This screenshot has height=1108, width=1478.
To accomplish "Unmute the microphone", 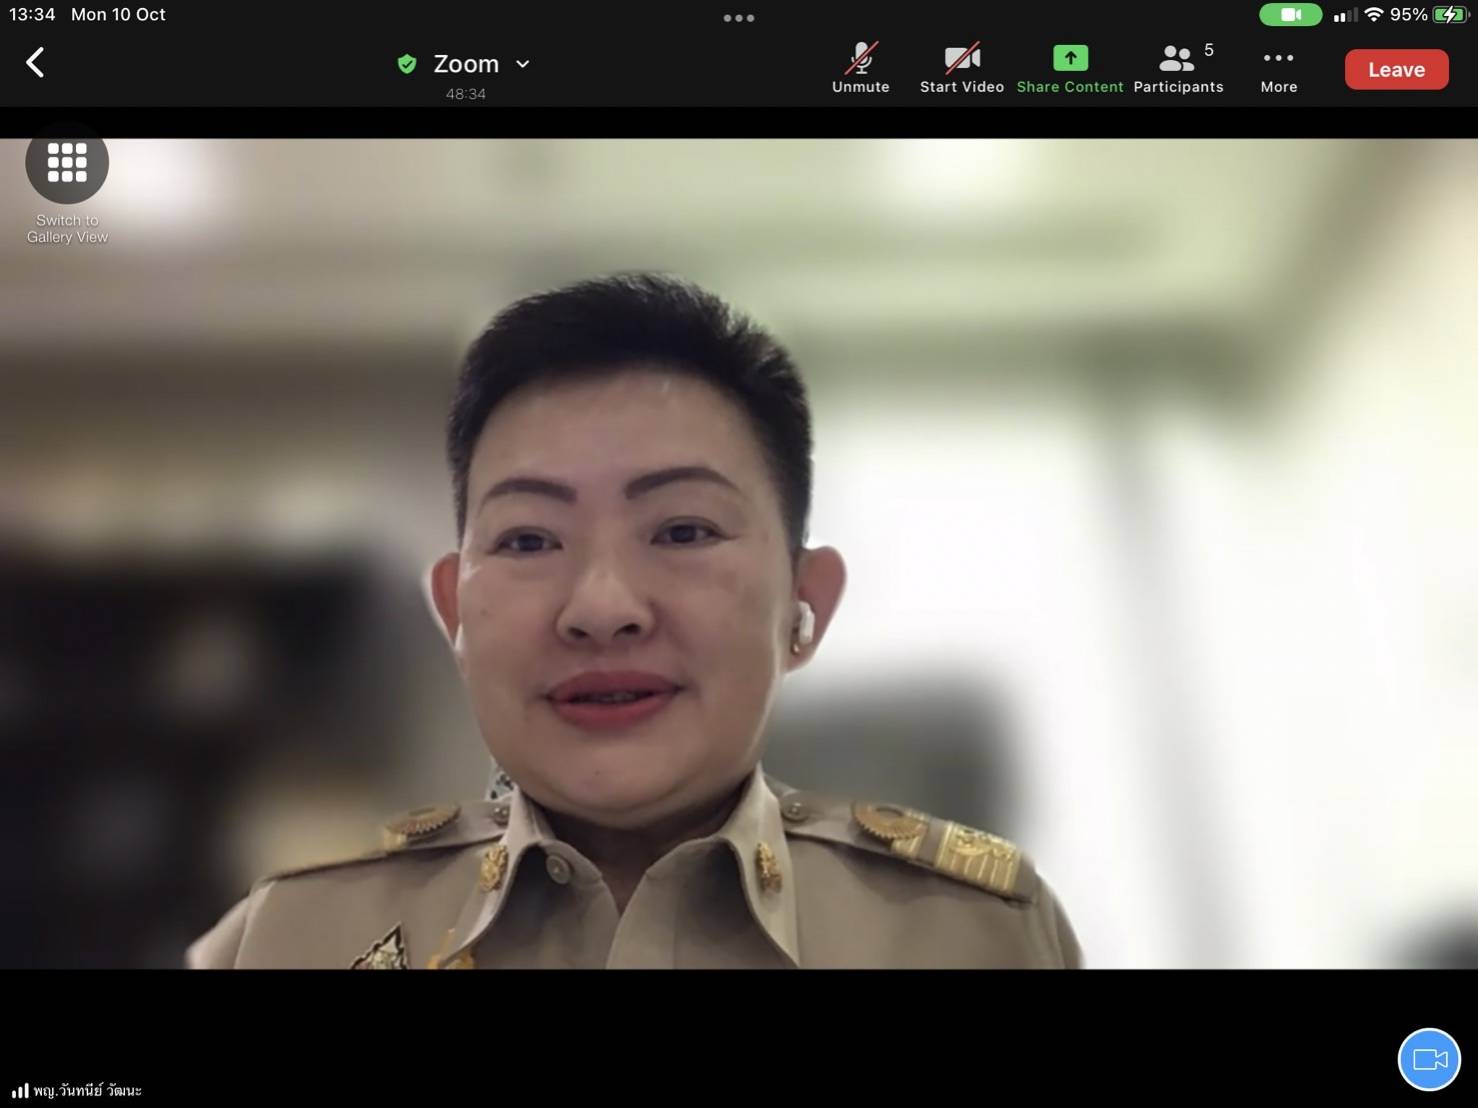I will click(860, 68).
